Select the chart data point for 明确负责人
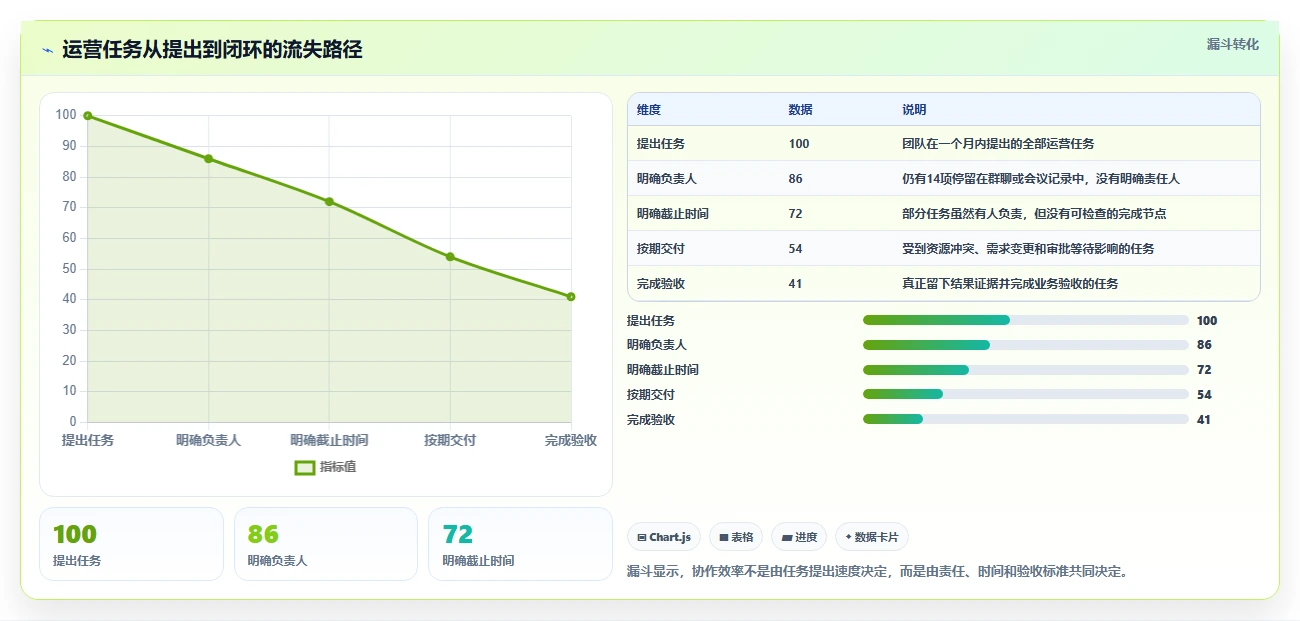 coord(208,158)
